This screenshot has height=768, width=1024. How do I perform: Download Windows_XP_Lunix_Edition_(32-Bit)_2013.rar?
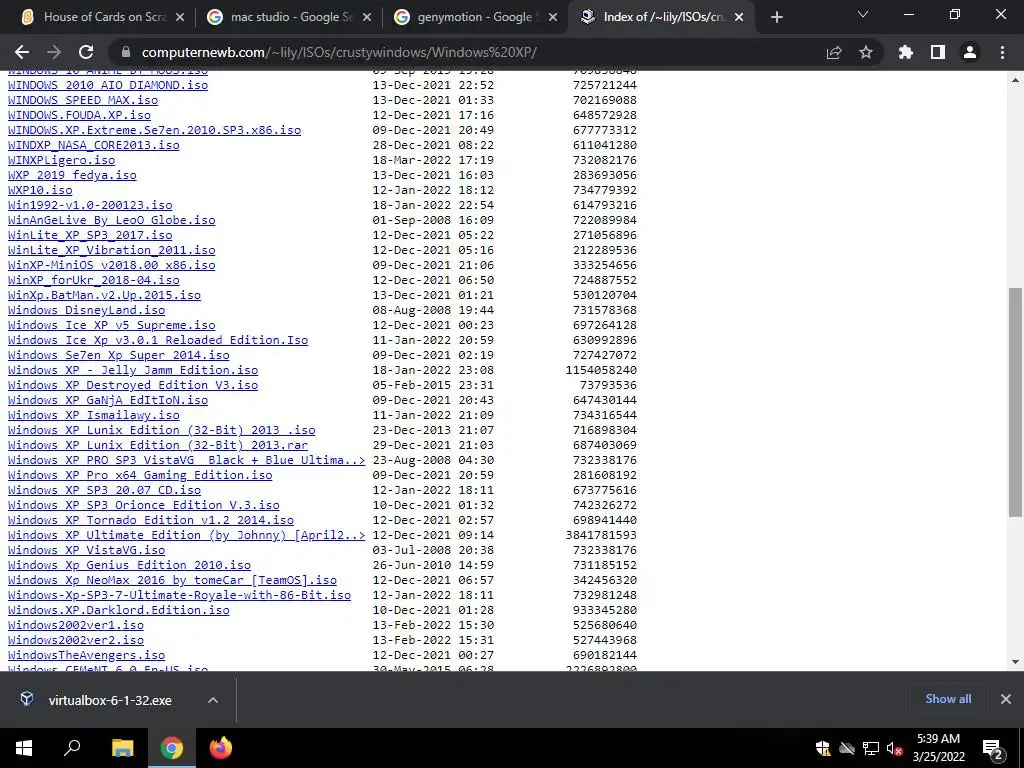pos(158,445)
